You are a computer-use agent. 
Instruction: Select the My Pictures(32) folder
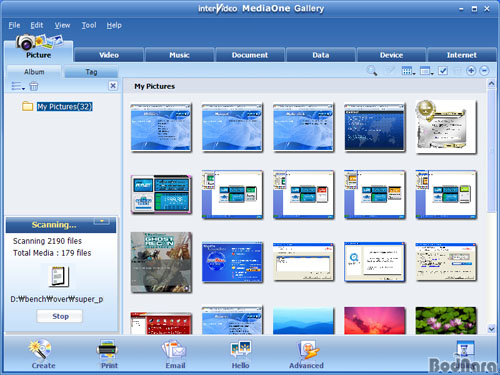(x=64, y=107)
